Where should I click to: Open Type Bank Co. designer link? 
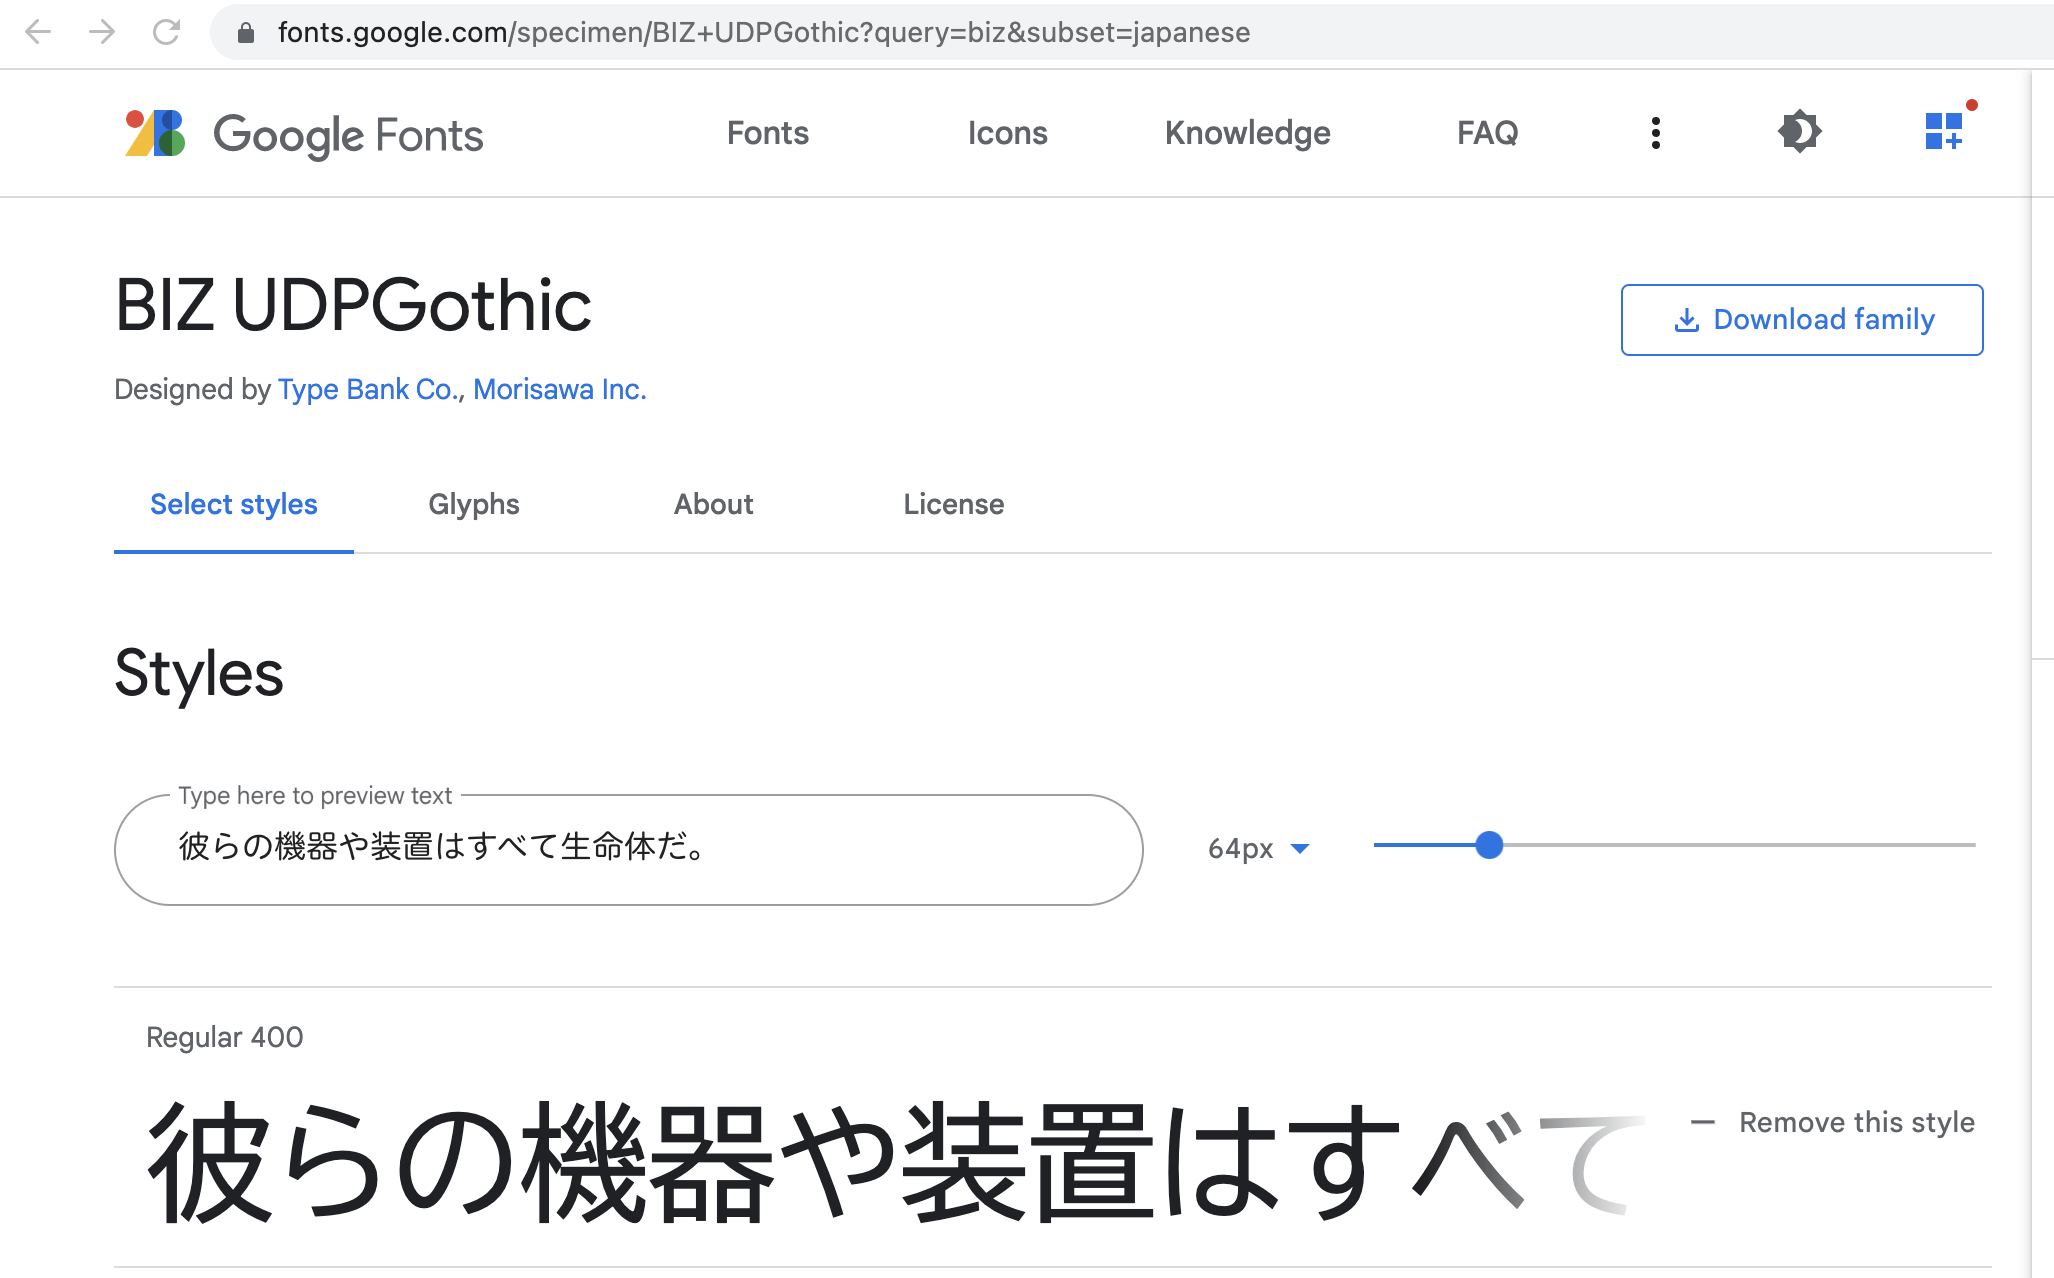coord(367,389)
